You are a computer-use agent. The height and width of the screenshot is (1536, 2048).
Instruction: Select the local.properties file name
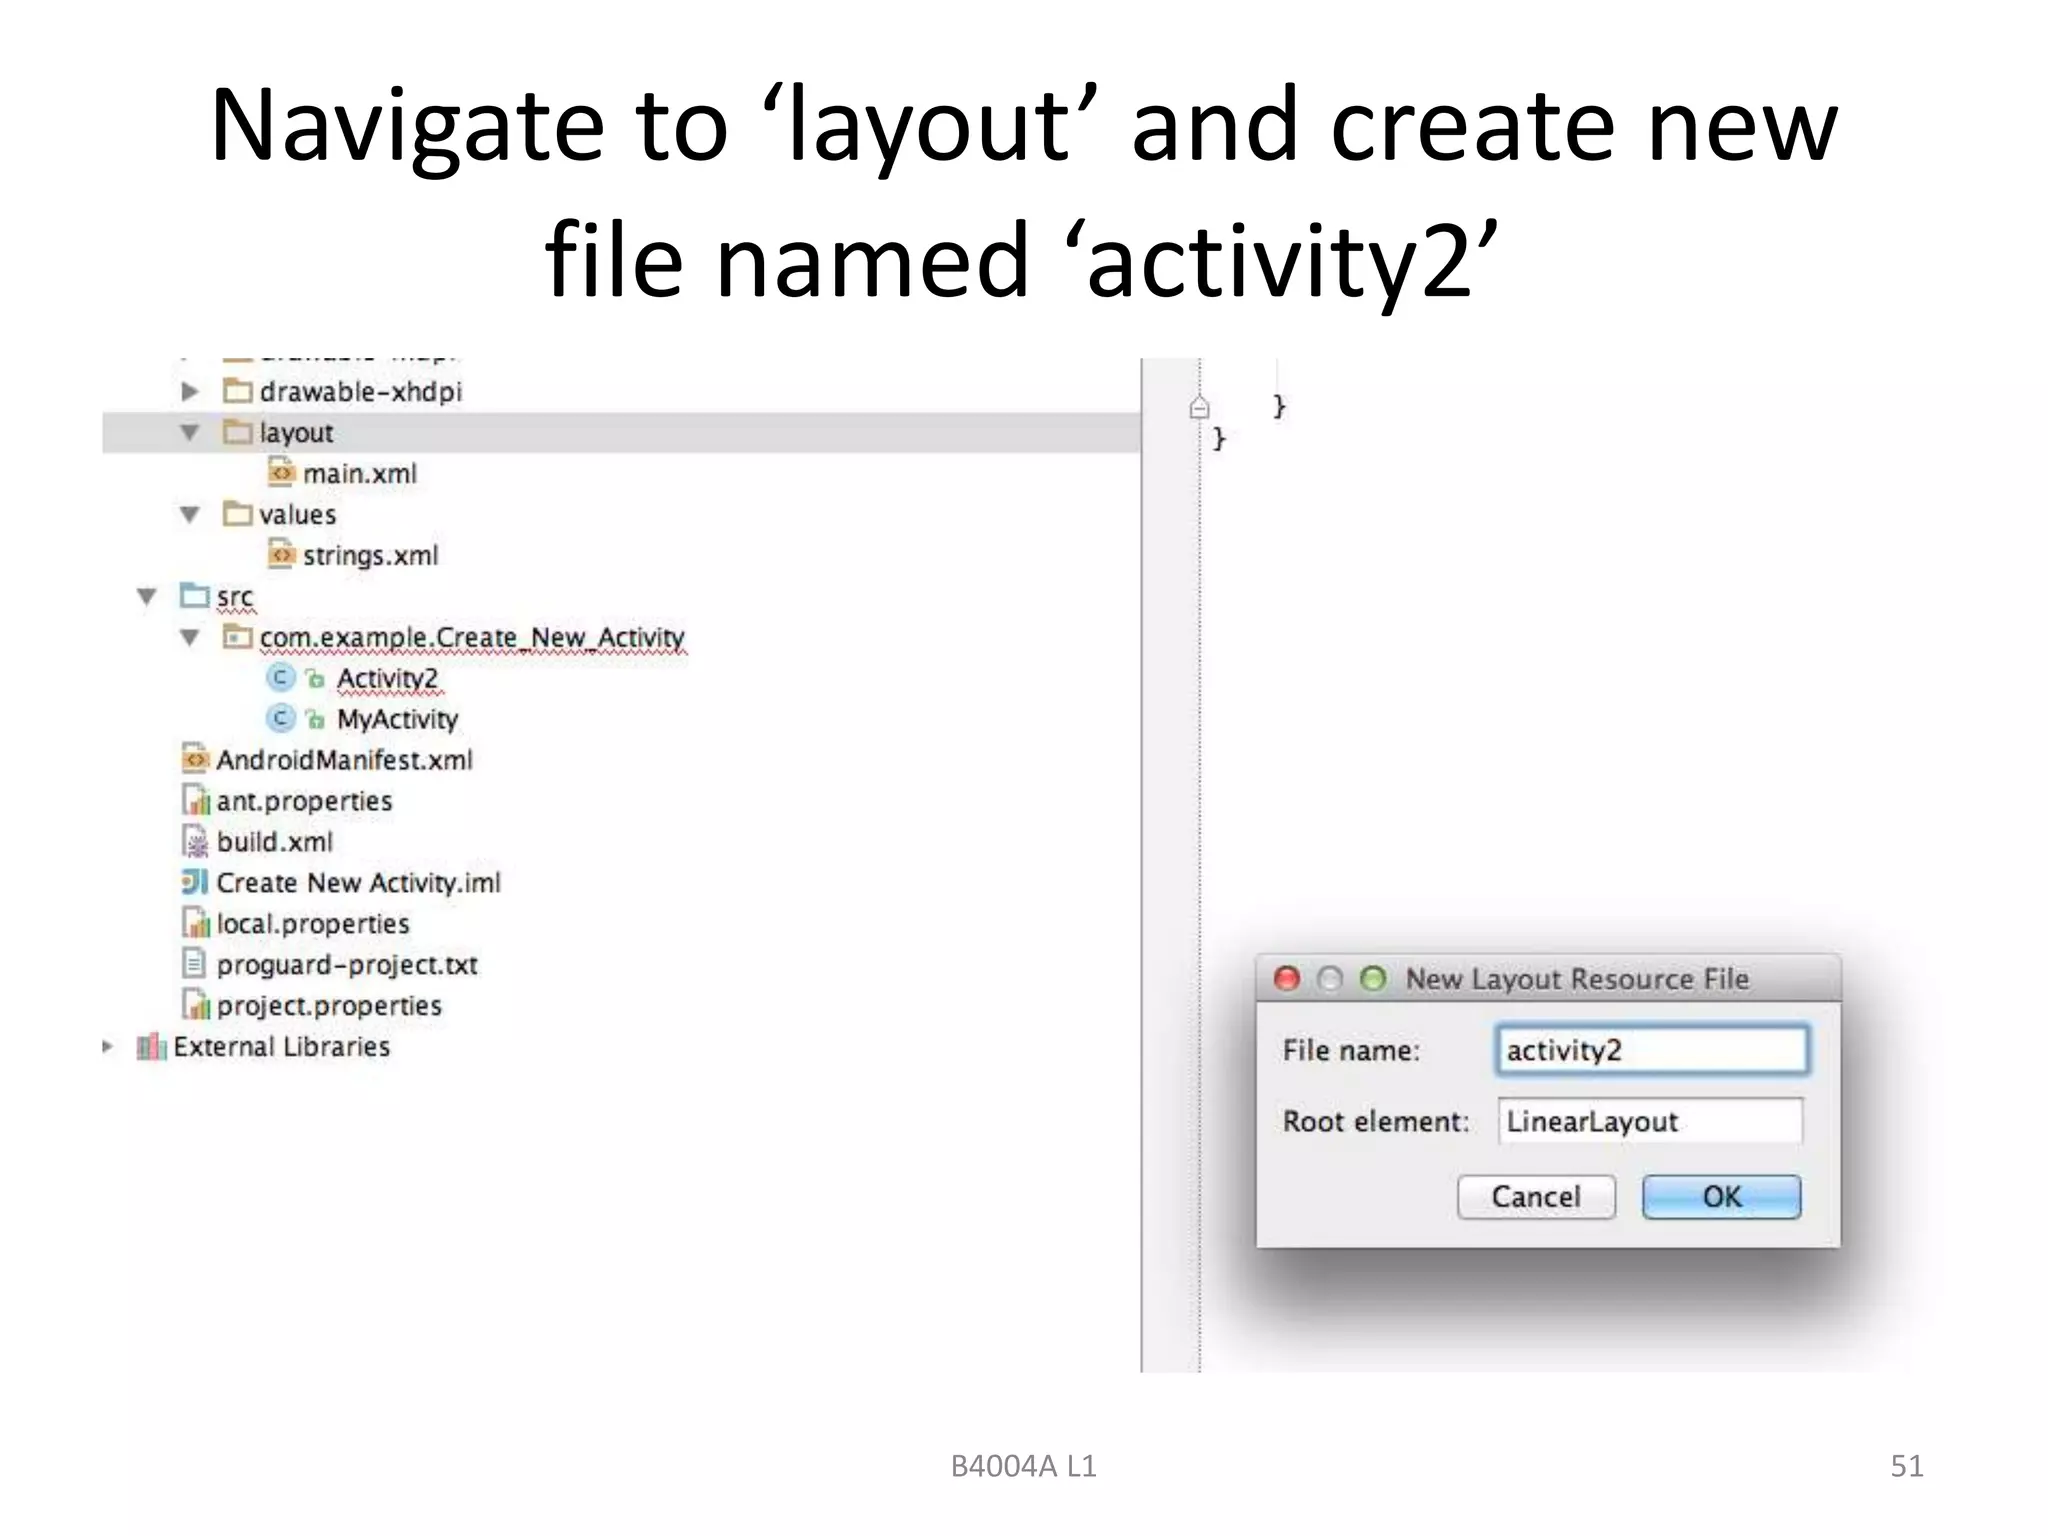[313, 924]
